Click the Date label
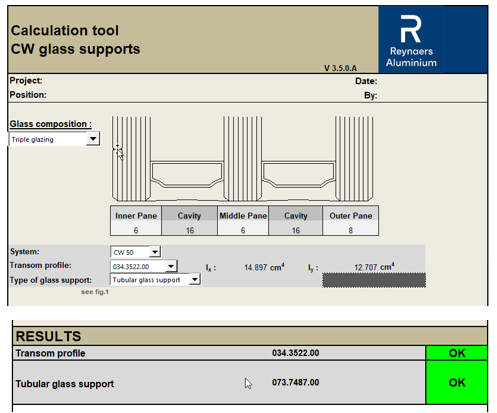Image resolution: width=497 pixels, height=413 pixels. coord(366,81)
